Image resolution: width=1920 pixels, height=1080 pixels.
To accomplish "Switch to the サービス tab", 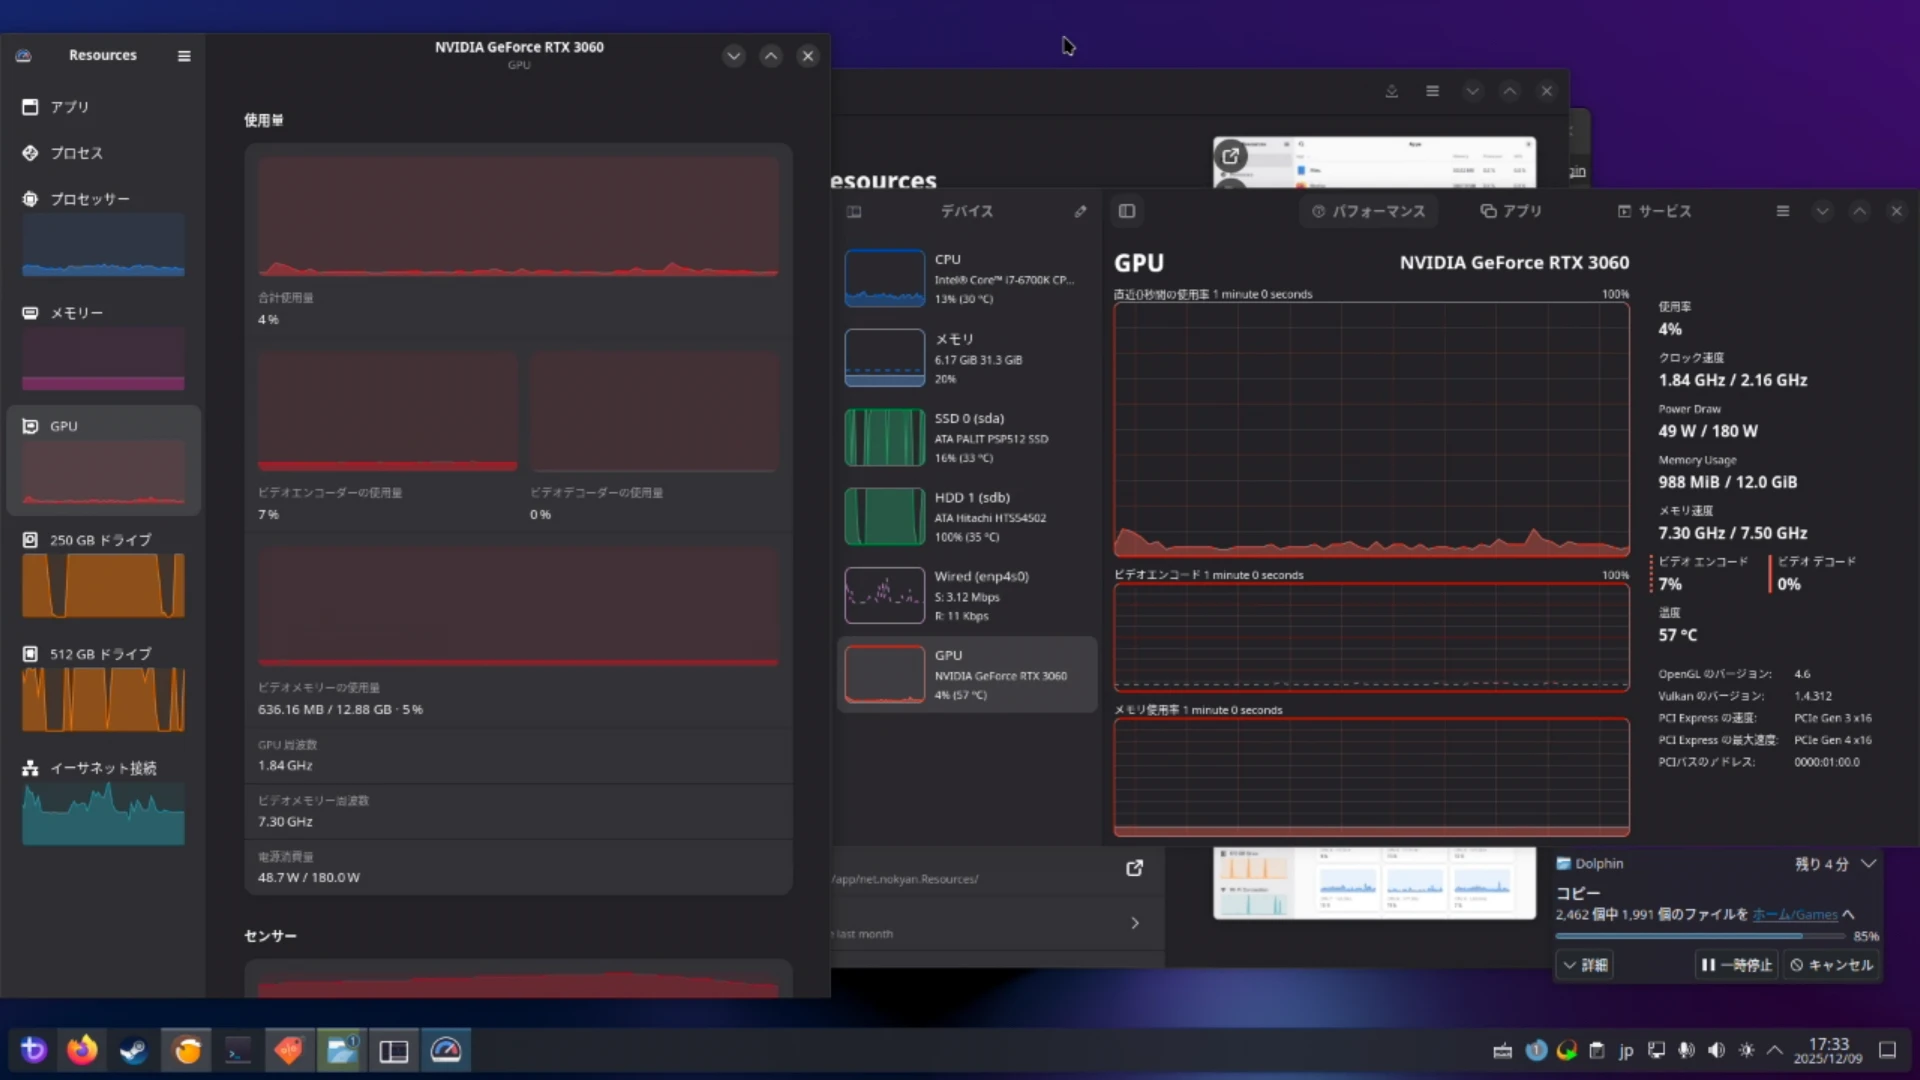I will (x=1654, y=211).
